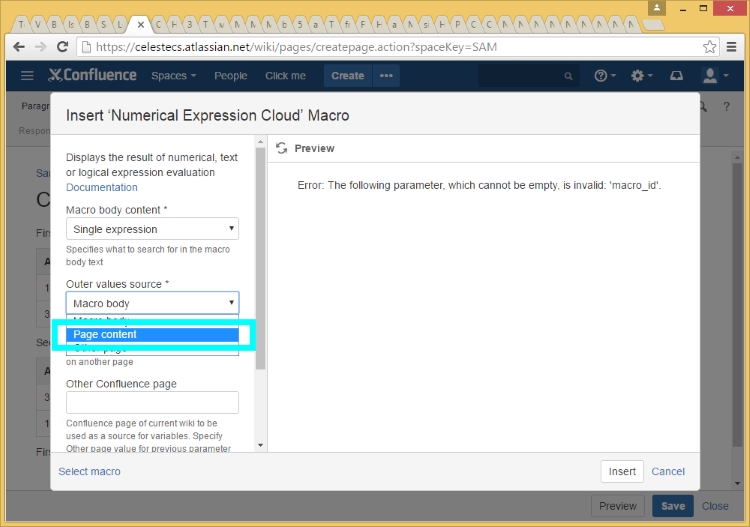Expand the Spaces menu
Screen dimensions: 750x527
click(174, 76)
